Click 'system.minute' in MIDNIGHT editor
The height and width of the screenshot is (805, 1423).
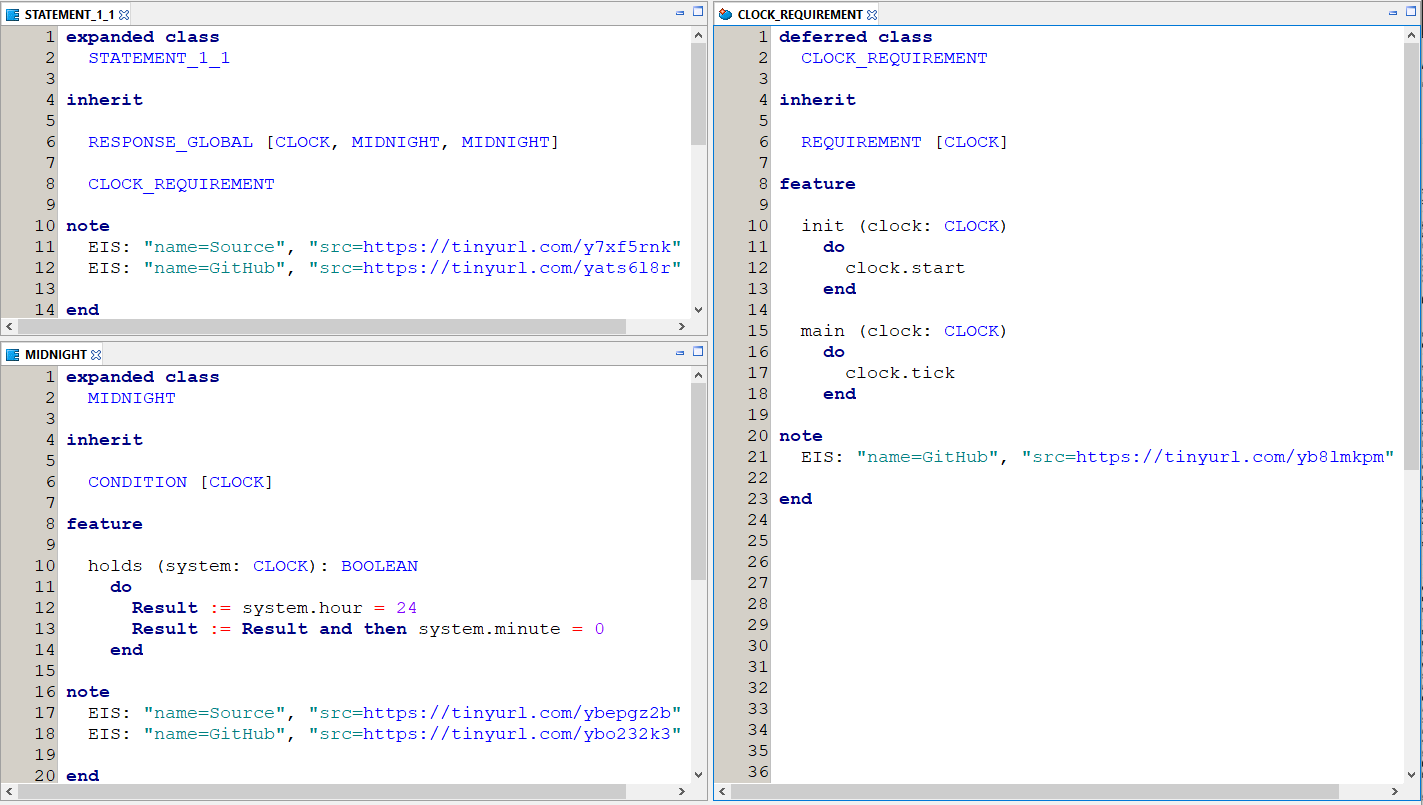[489, 629]
